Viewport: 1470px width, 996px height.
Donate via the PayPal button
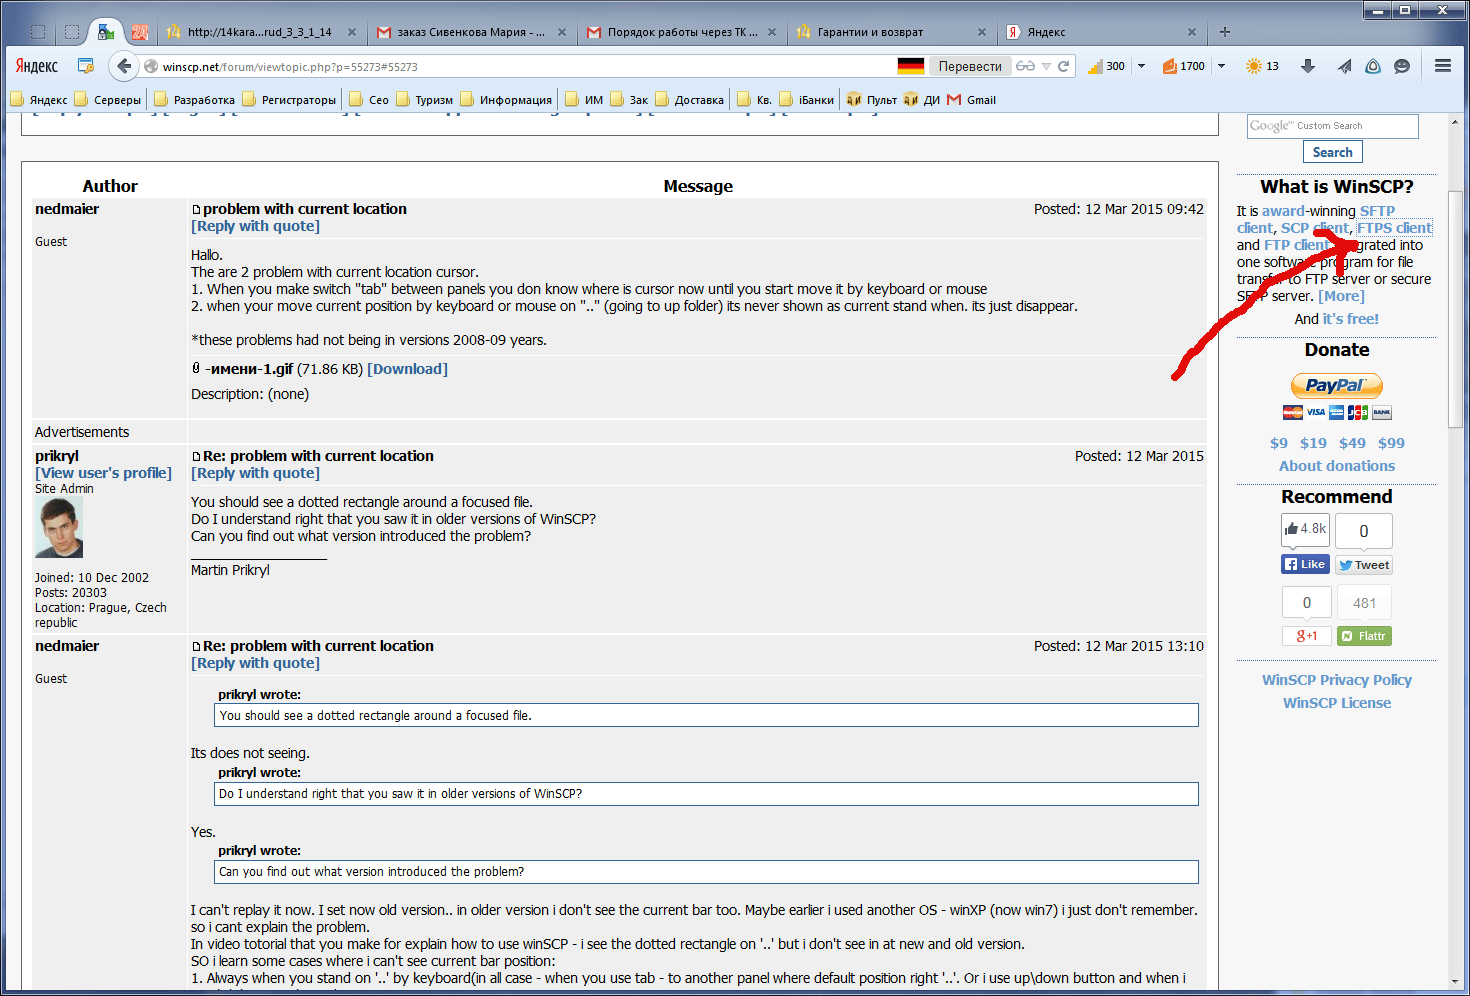pyautogui.click(x=1336, y=386)
